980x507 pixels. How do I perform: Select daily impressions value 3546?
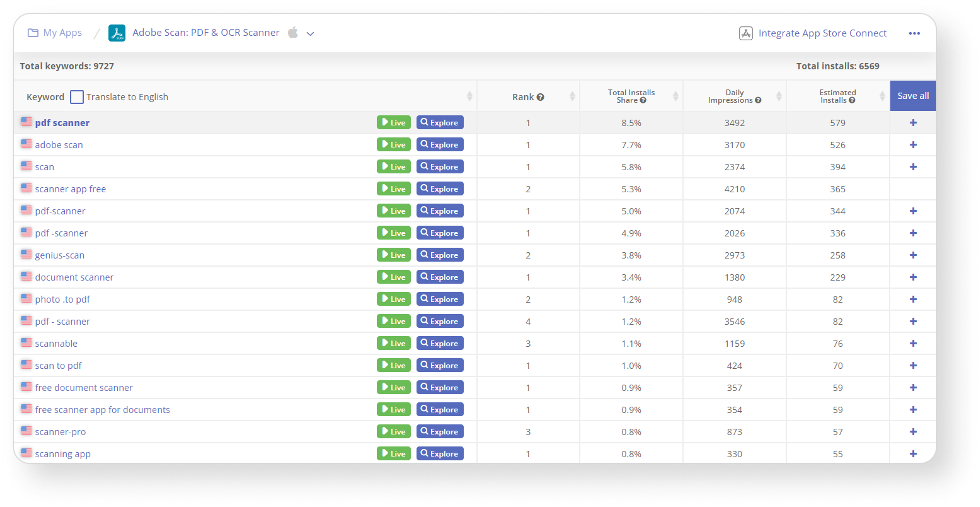point(734,321)
